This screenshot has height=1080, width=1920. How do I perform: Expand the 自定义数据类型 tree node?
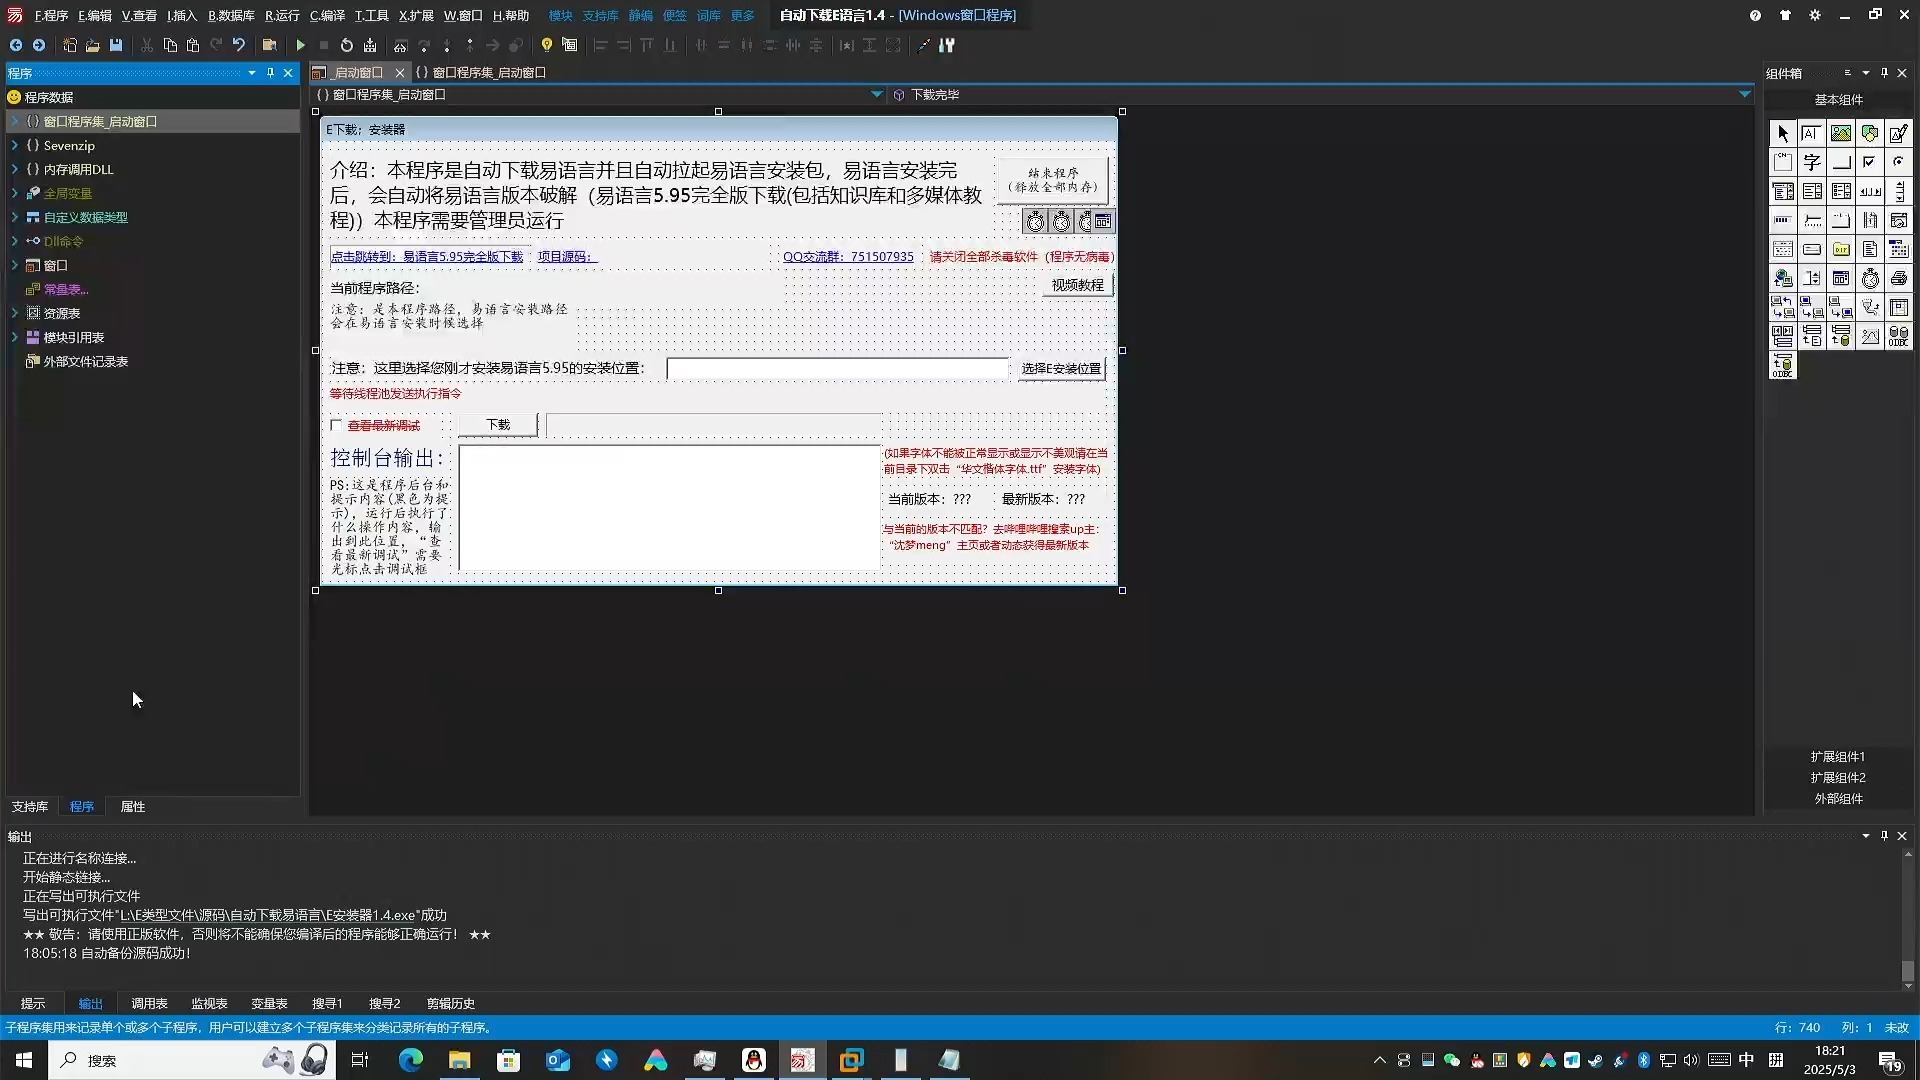[x=14, y=217]
